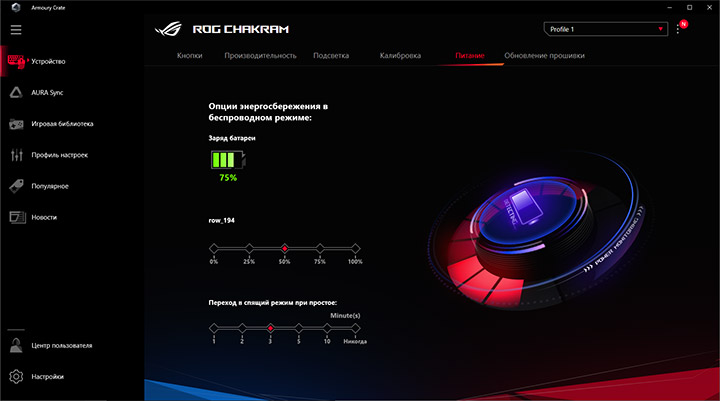
Task: Switch to the Кнопки tab
Action: pyautogui.click(x=190, y=56)
